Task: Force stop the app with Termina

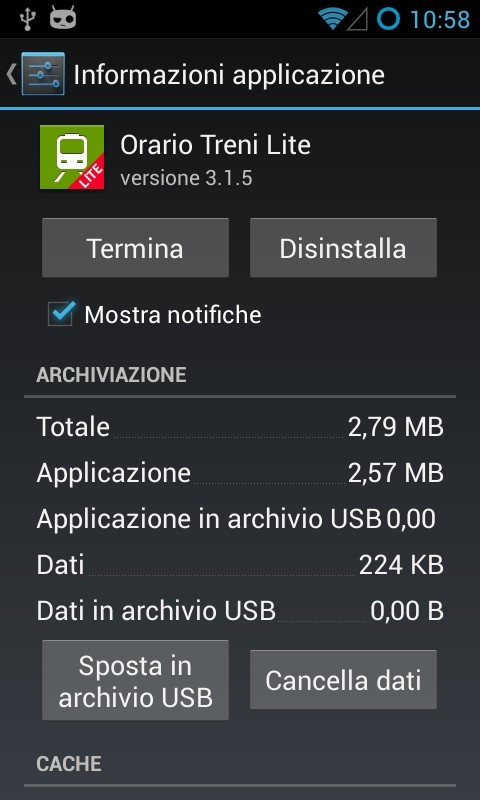Action: [135, 248]
